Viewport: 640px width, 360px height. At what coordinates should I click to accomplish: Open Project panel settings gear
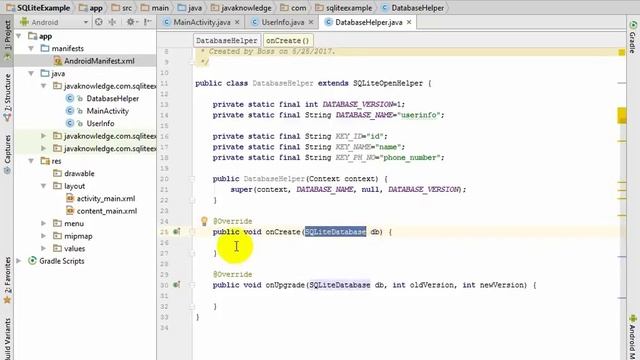pyautogui.click(x=131, y=22)
